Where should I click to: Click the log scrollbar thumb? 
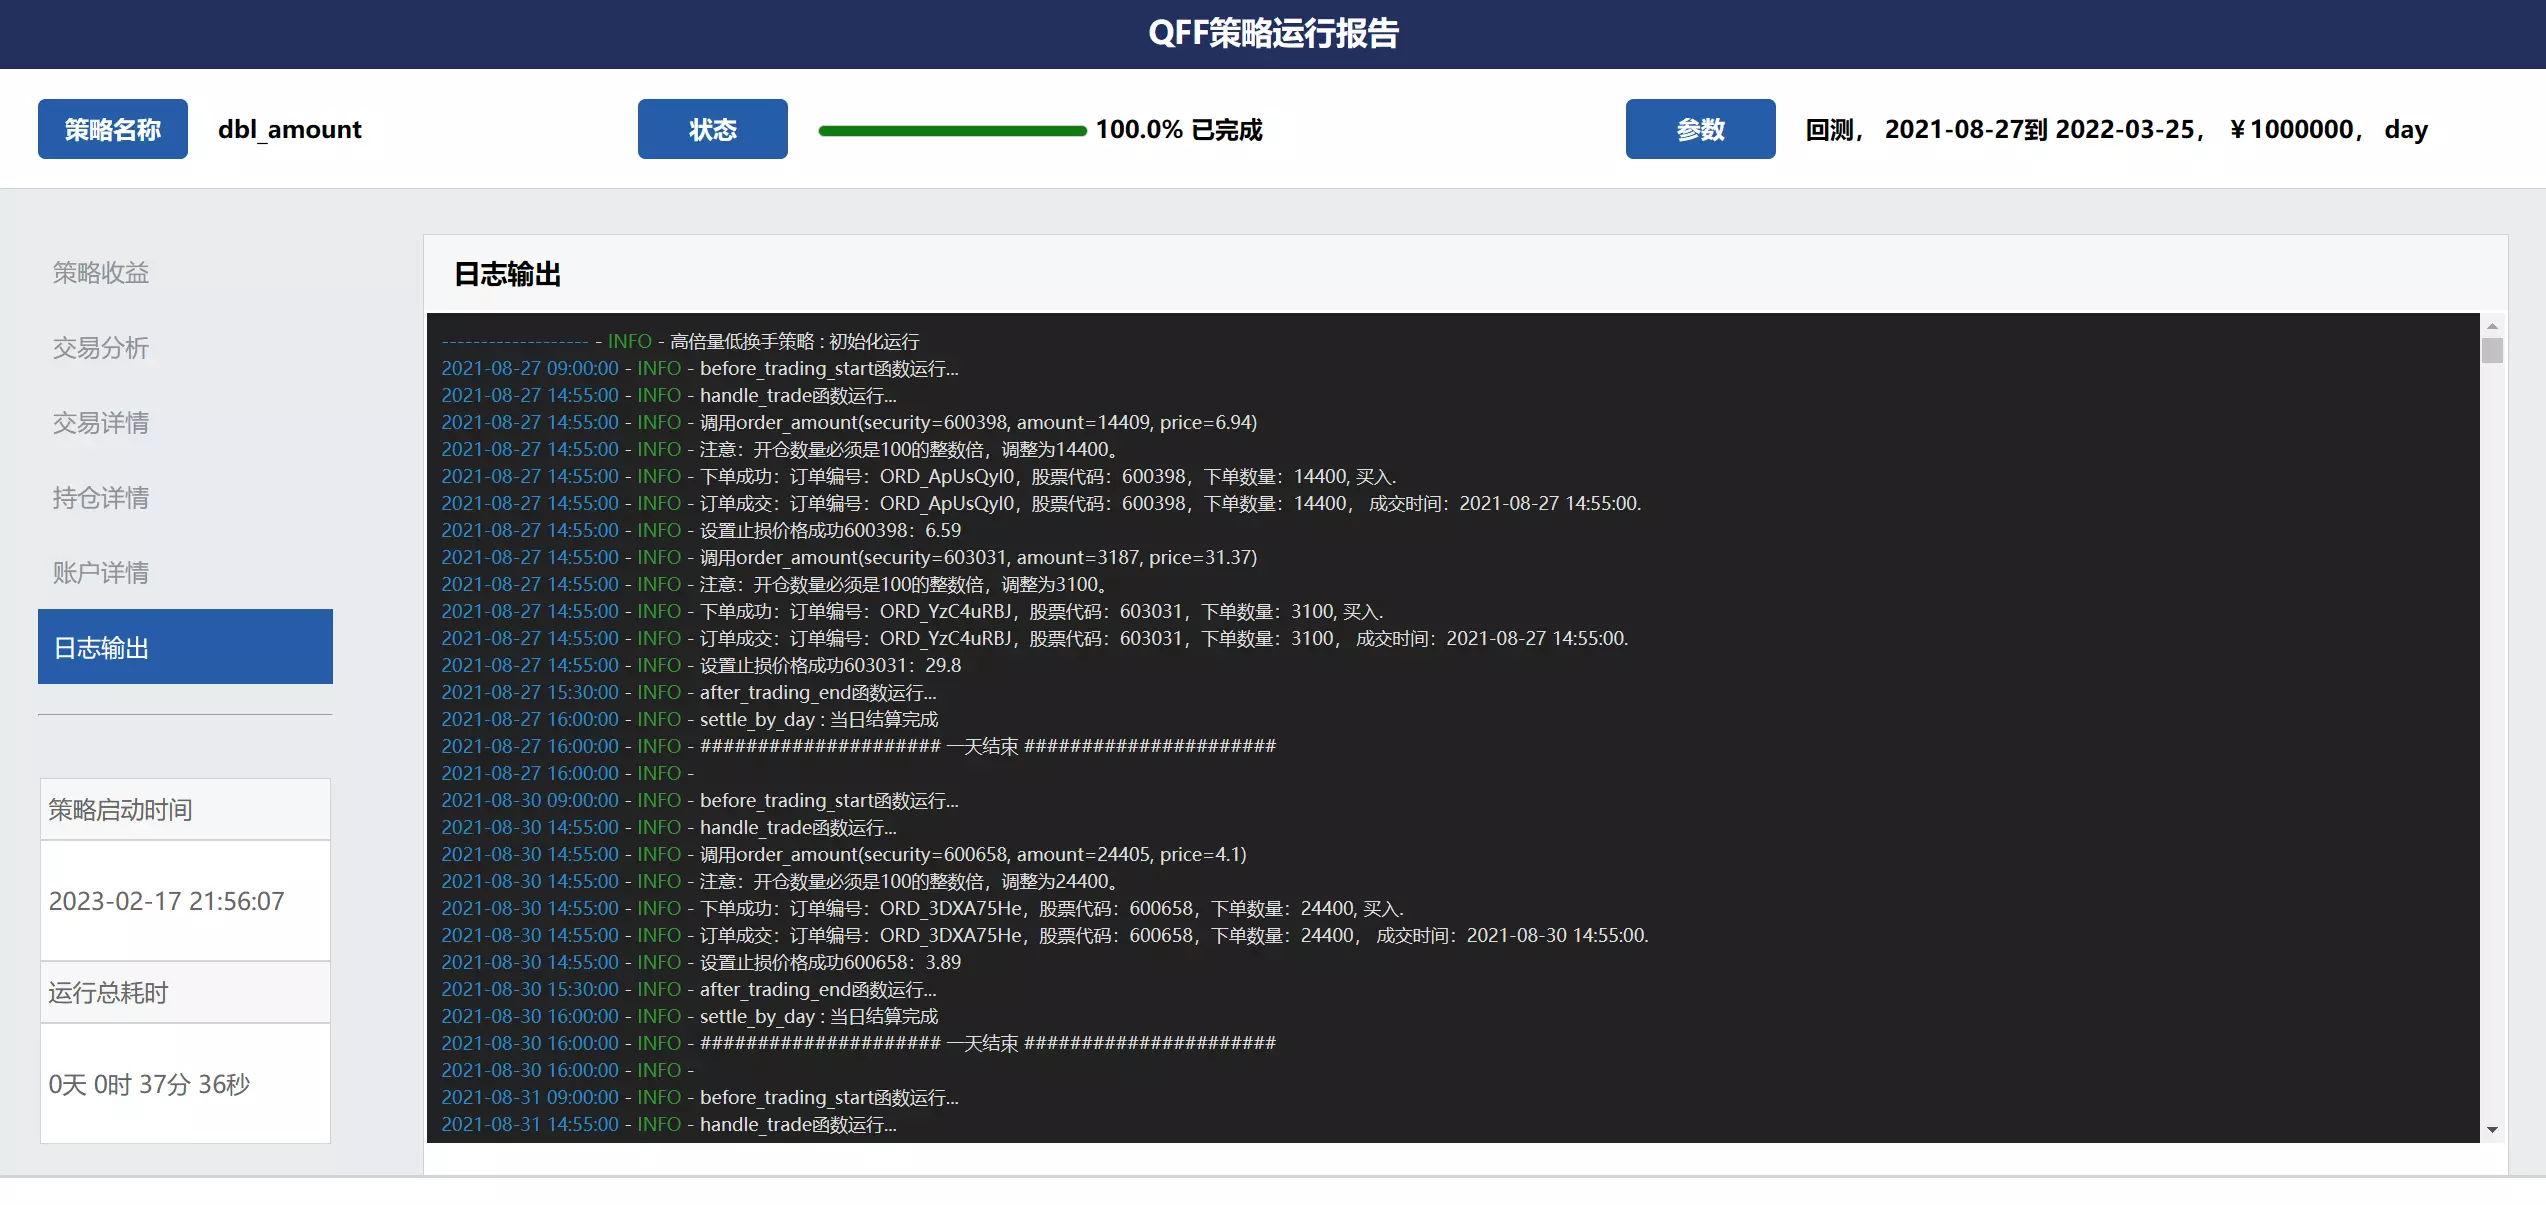(x=2492, y=351)
